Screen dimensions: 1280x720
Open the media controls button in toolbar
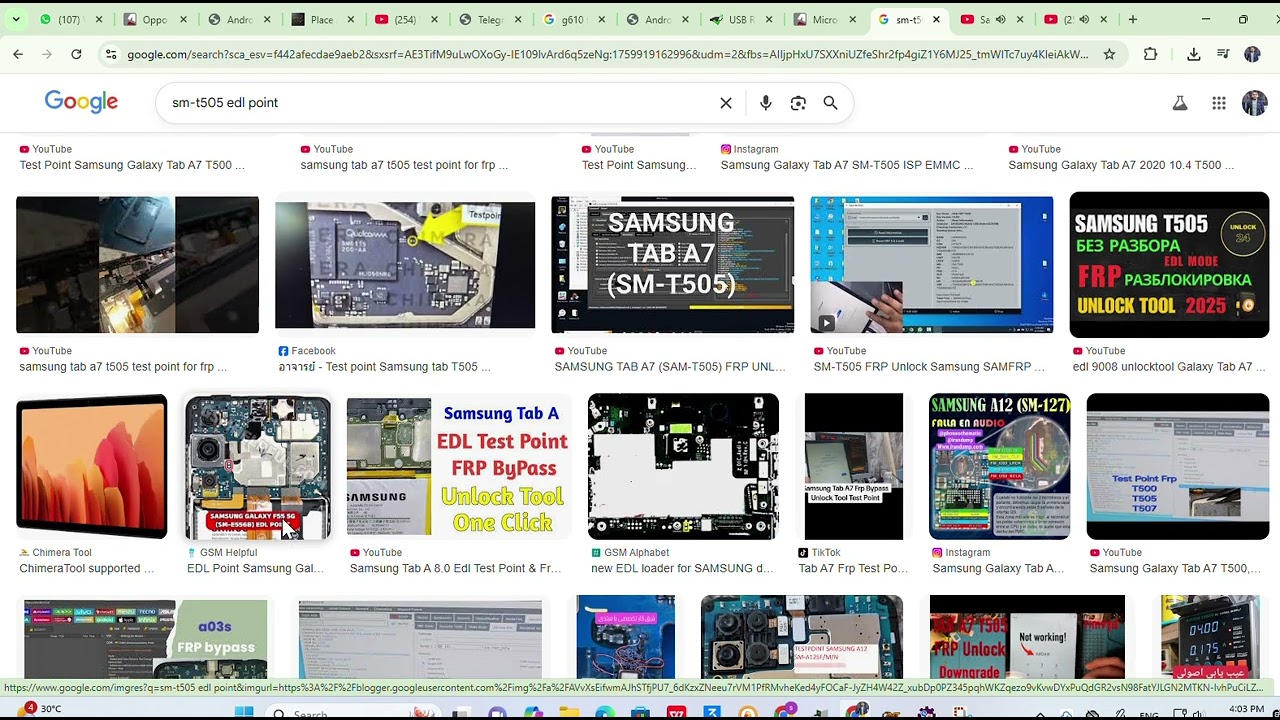pyautogui.click(x=1223, y=55)
